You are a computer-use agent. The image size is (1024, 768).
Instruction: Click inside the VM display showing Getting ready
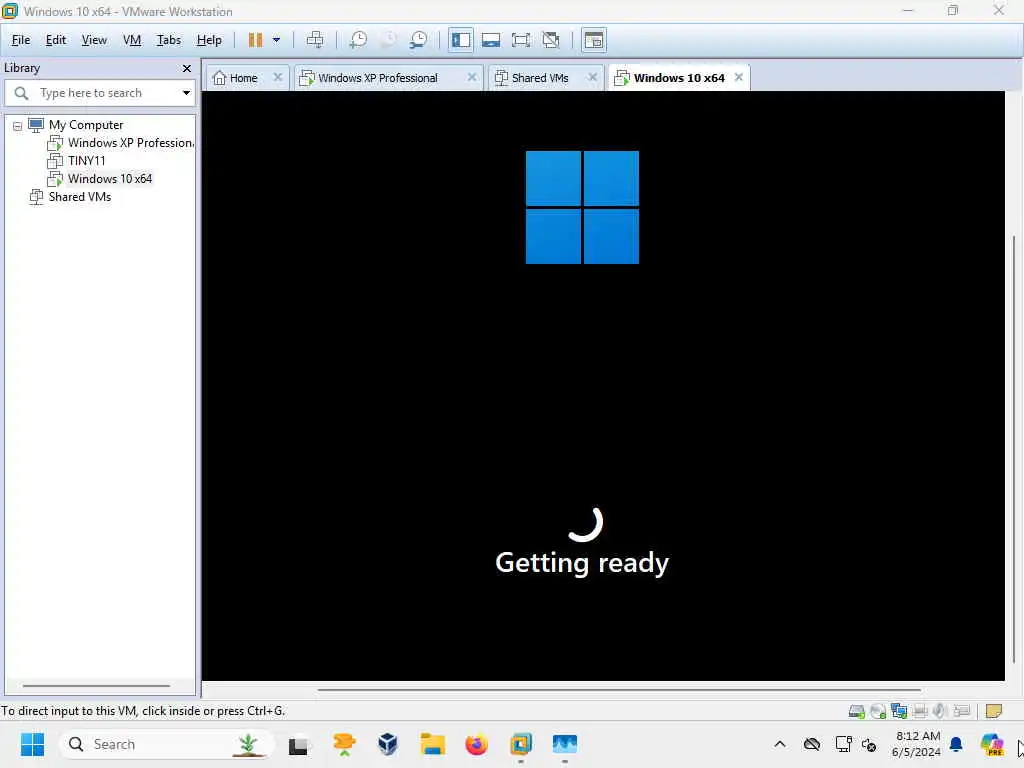pyautogui.click(x=603, y=385)
